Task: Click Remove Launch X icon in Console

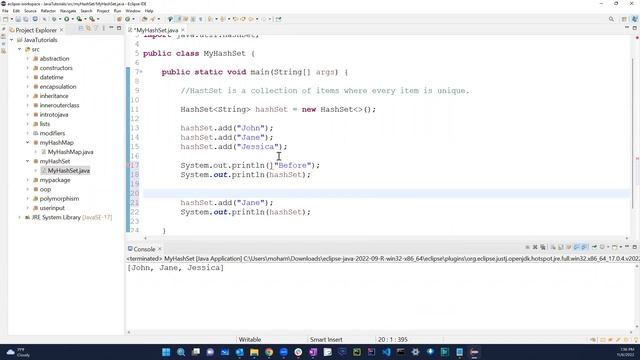Action: tap(535, 247)
